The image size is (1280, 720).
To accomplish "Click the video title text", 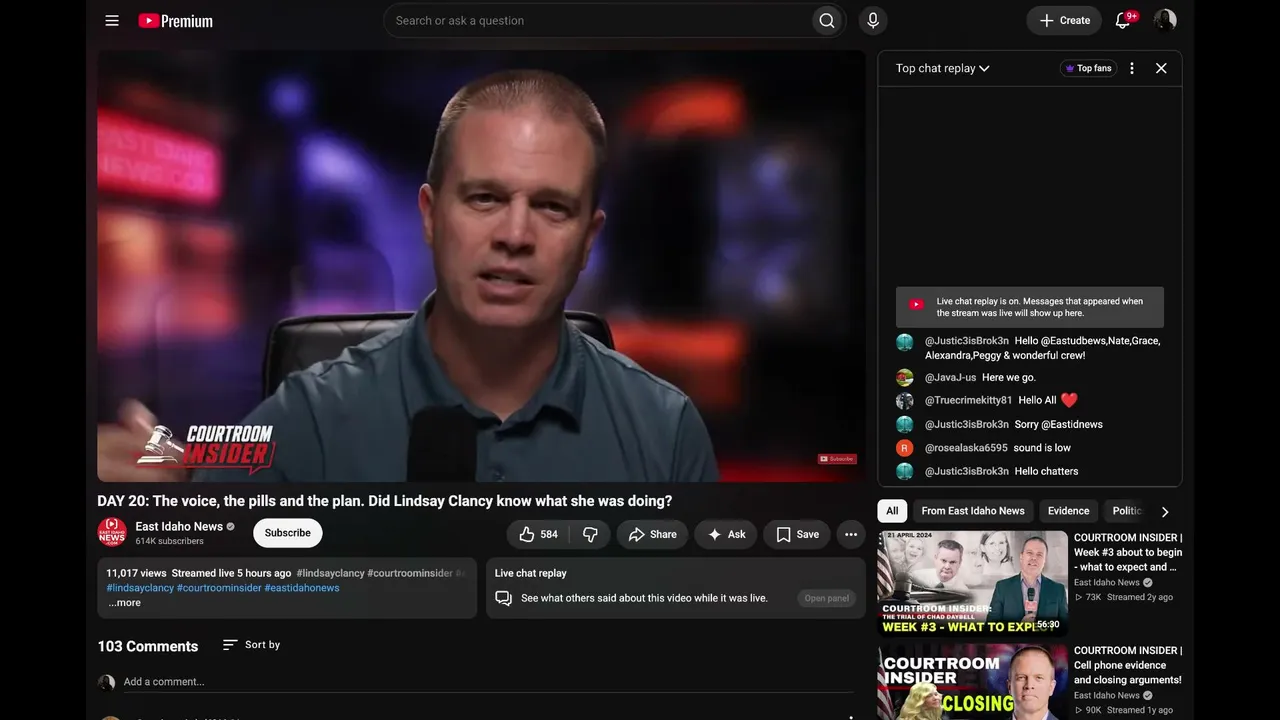I will pos(385,501).
